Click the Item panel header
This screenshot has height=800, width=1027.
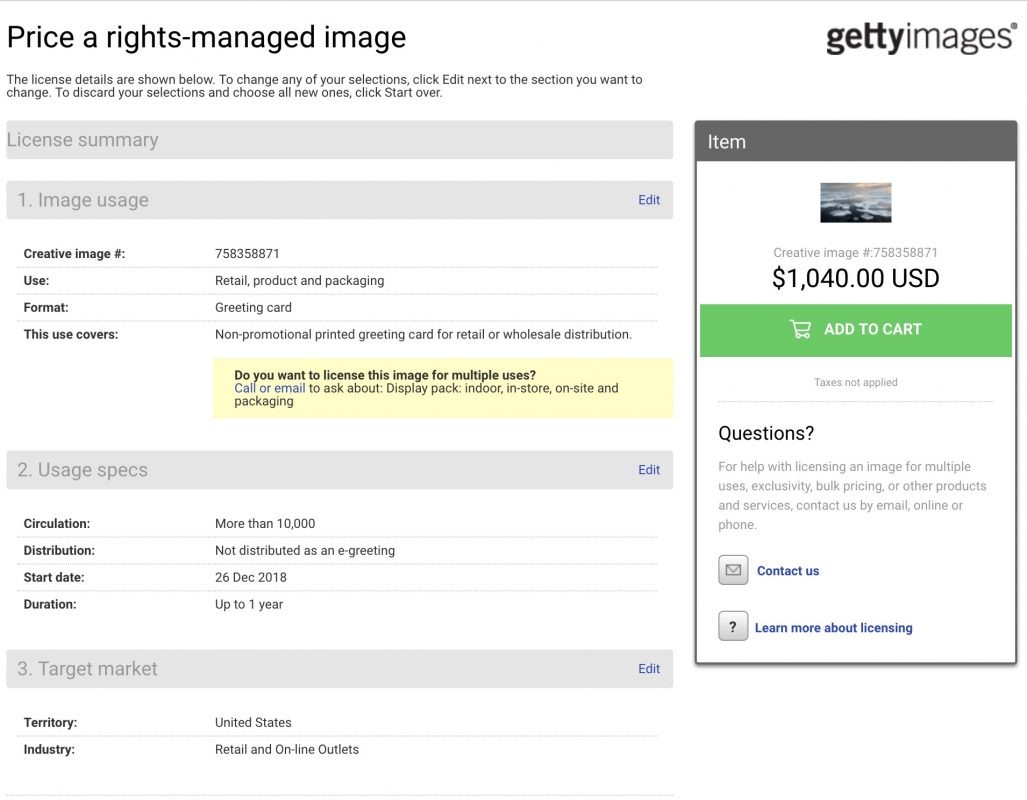tap(855, 142)
